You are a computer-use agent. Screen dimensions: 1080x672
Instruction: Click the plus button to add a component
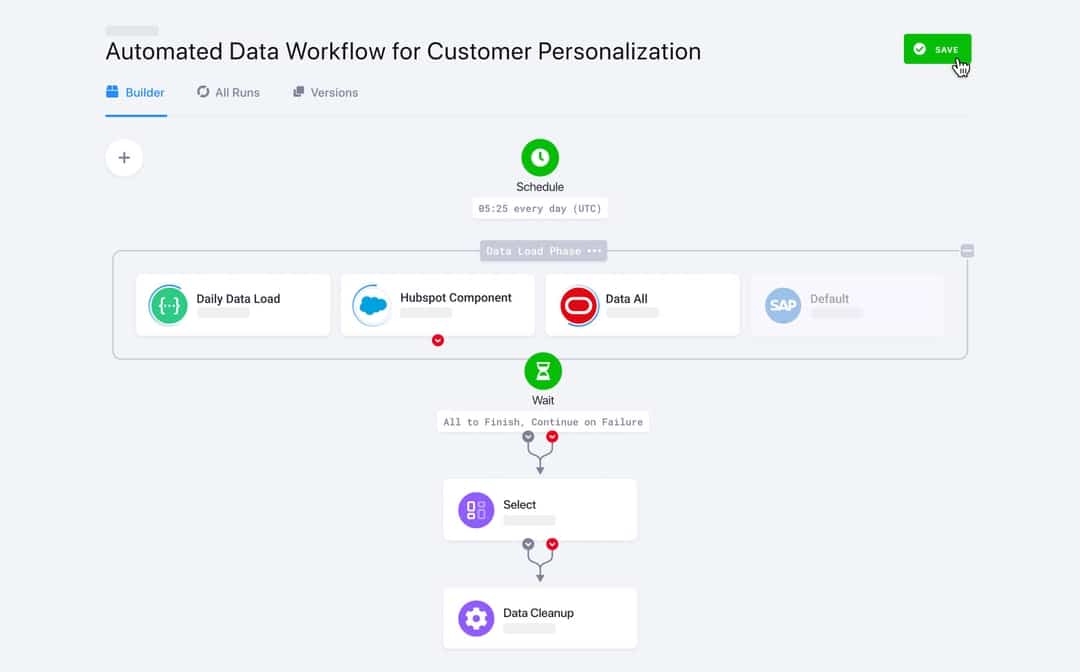pyautogui.click(x=124, y=157)
